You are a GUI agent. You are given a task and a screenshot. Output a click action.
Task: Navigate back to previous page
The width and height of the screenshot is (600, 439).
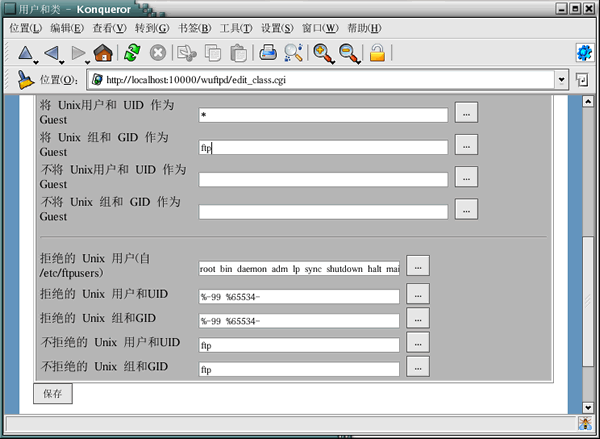pos(52,53)
